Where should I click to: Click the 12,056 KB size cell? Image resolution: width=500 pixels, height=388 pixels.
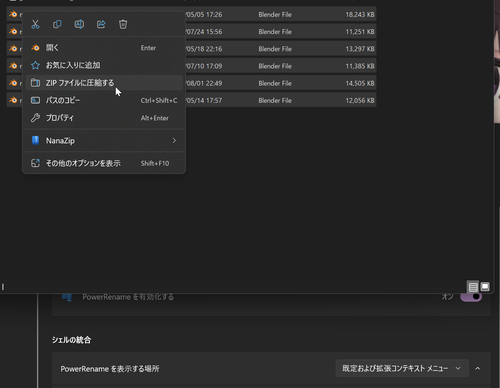360,100
